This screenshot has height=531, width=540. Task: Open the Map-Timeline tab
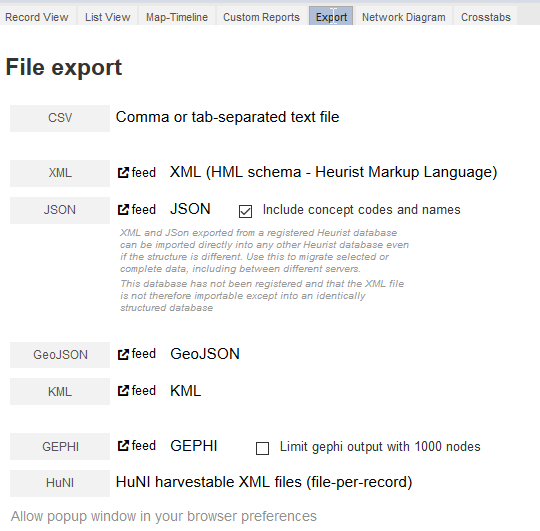tap(177, 17)
